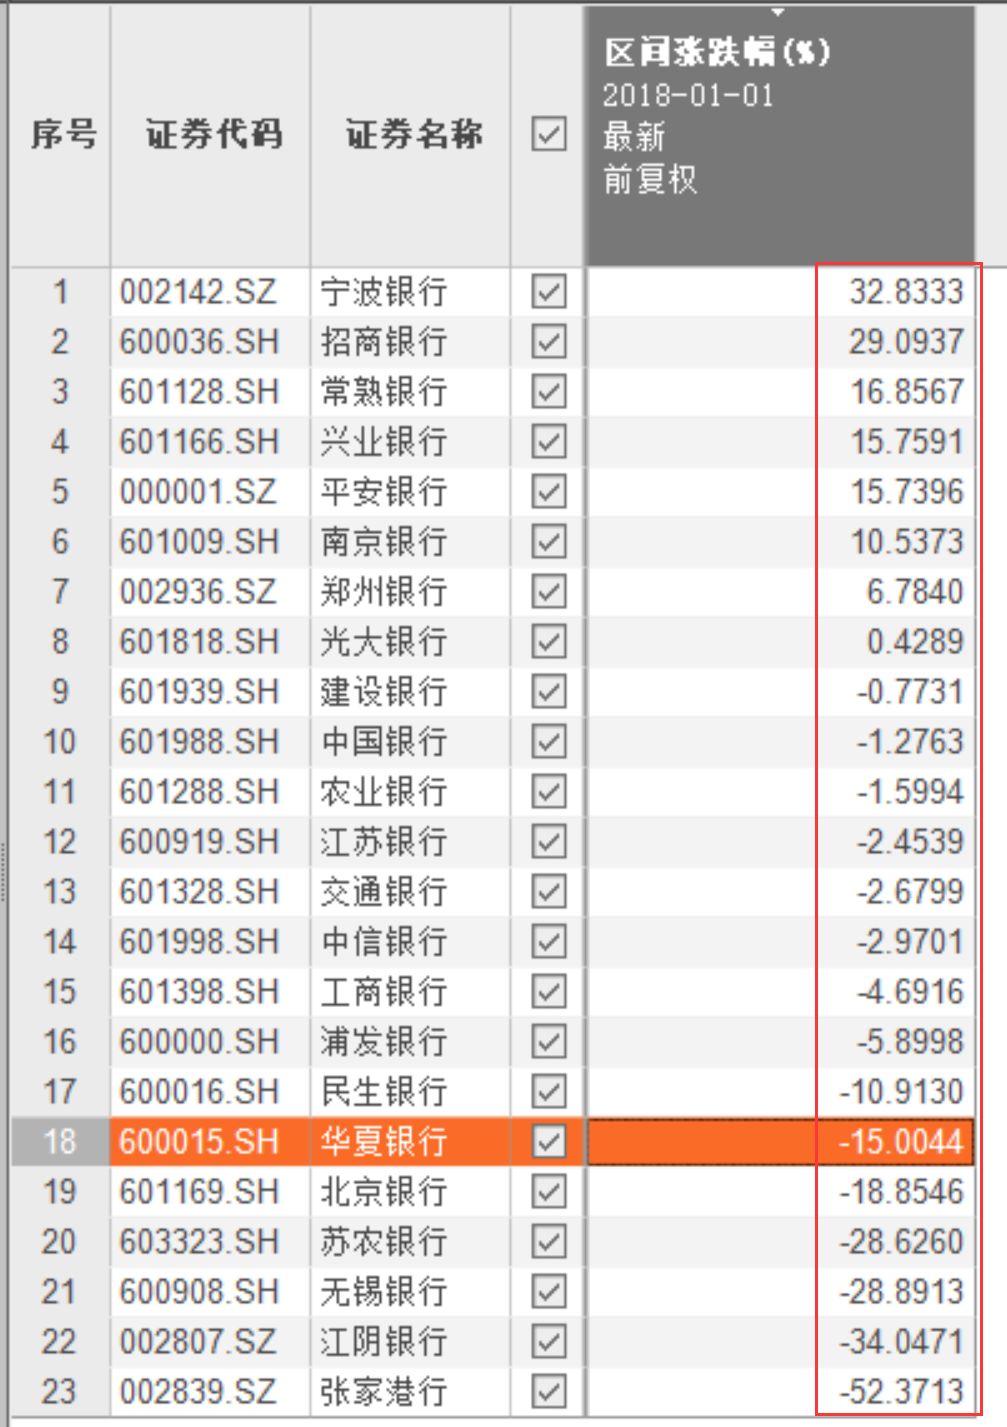Click the name 中国银行

coord(383,742)
